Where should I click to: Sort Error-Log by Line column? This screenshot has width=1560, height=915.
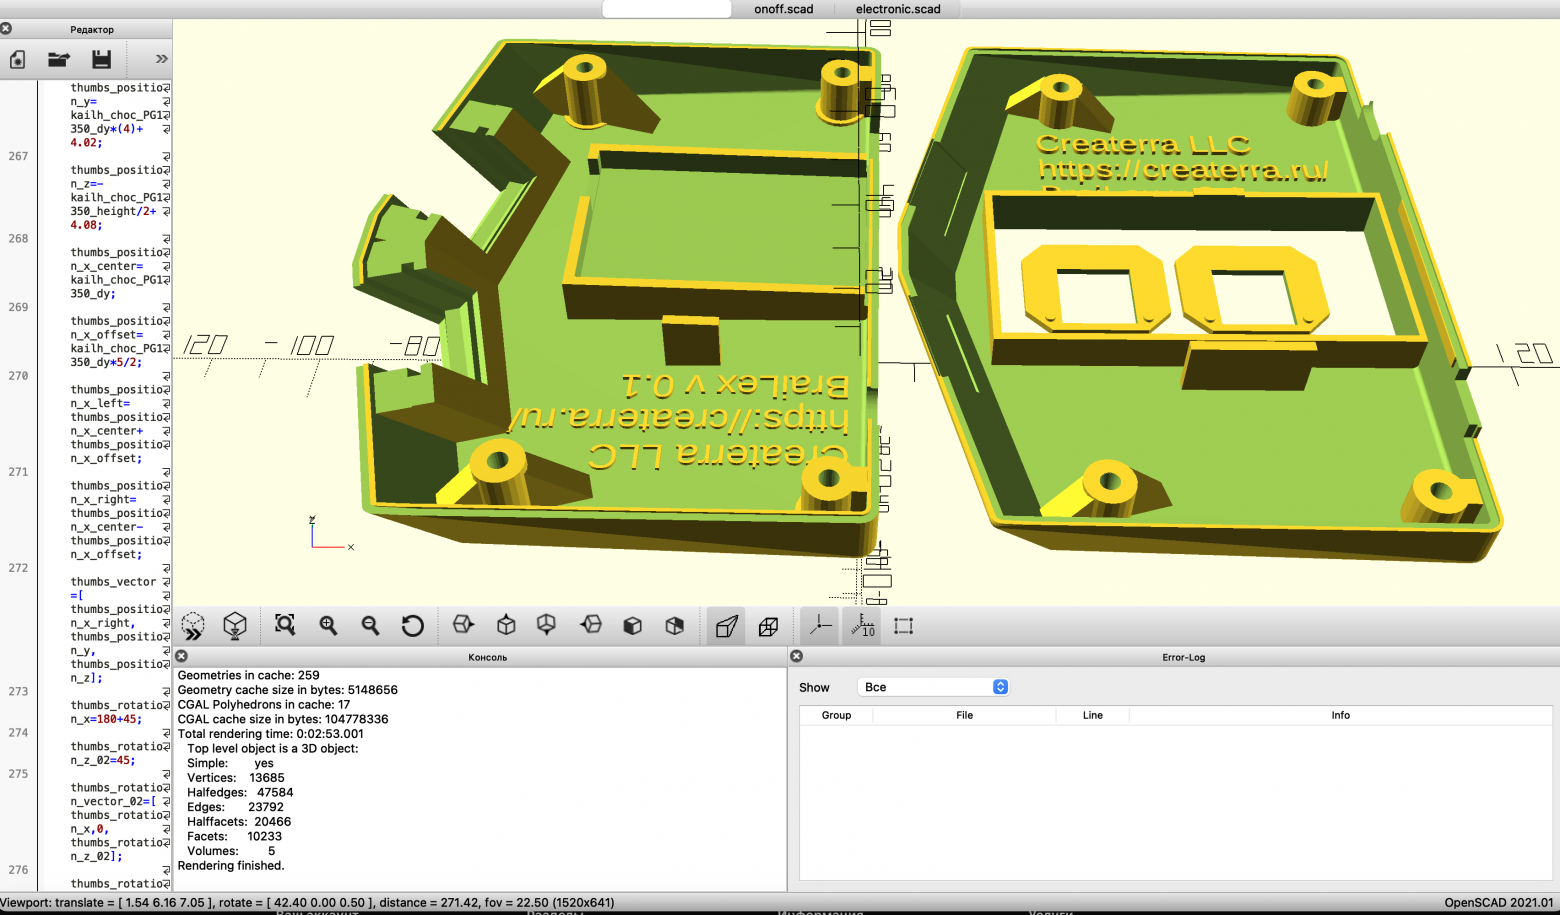coord(1093,715)
